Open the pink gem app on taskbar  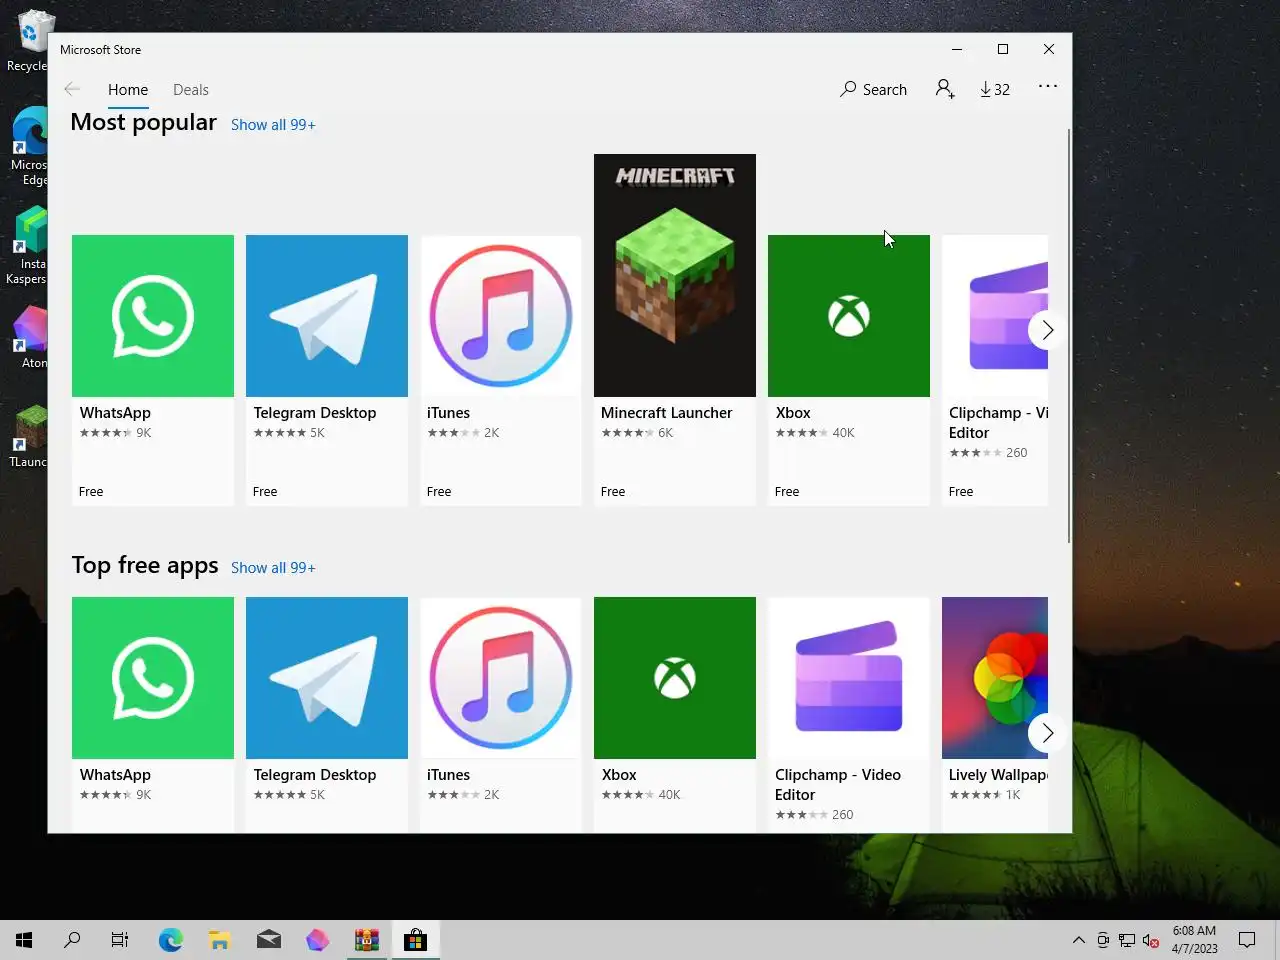coord(318,940)
